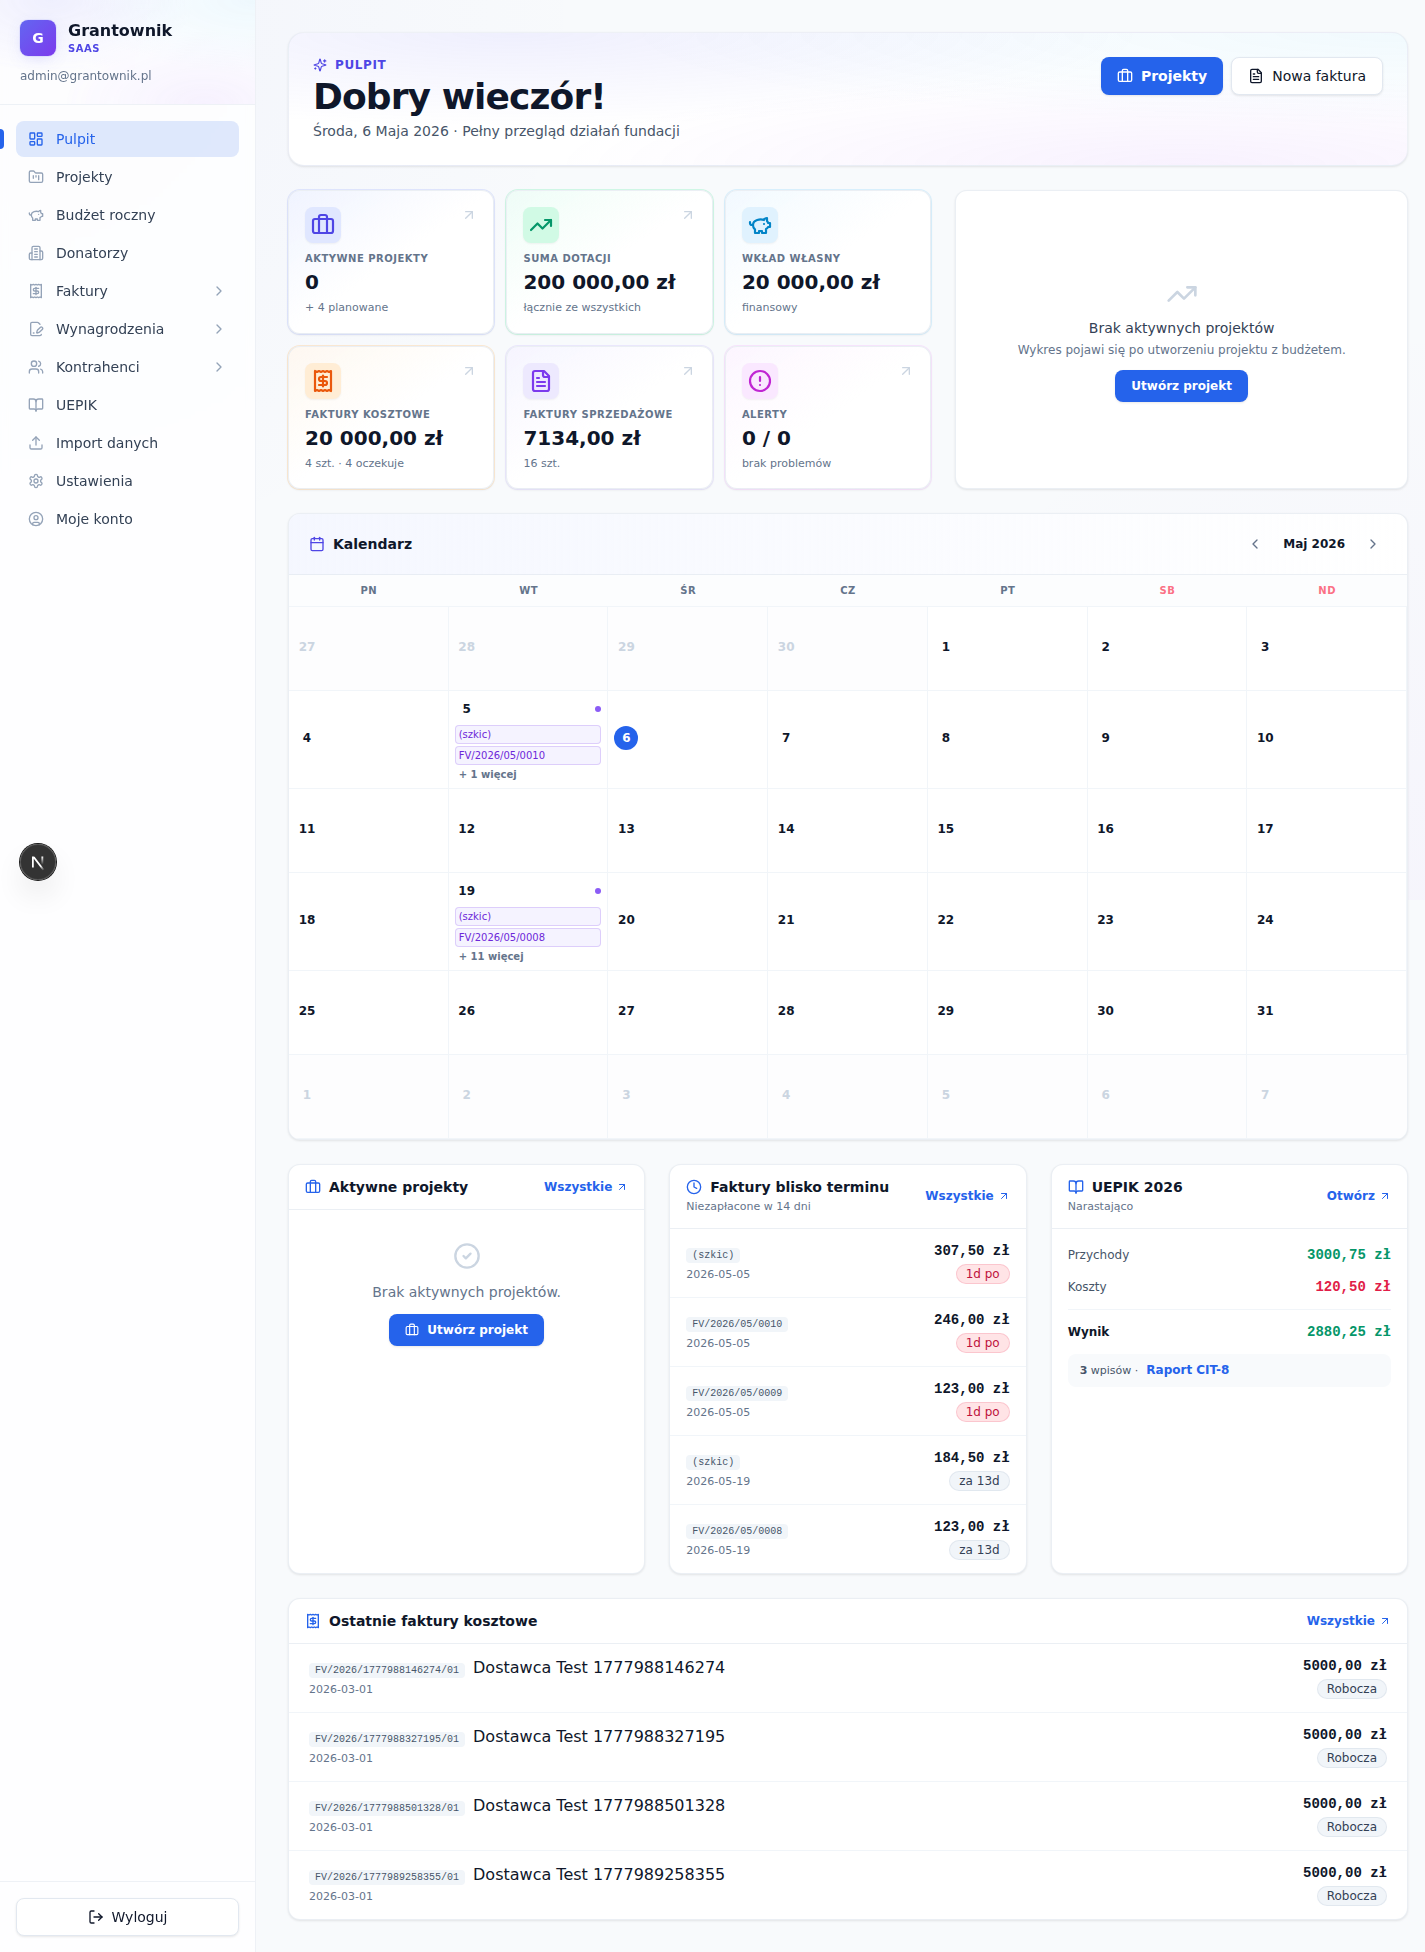This screenshot has height=1952, width=1425.
Task: Click the briefcase icon by Aktywne projekty heading
Action: (x=313, y=1187)
